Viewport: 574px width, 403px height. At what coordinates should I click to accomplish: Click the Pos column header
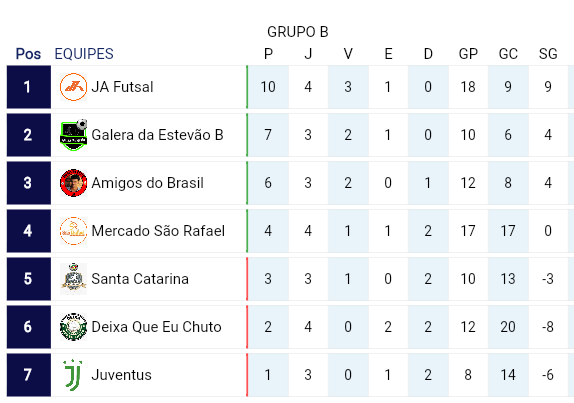tap(28, 54)
